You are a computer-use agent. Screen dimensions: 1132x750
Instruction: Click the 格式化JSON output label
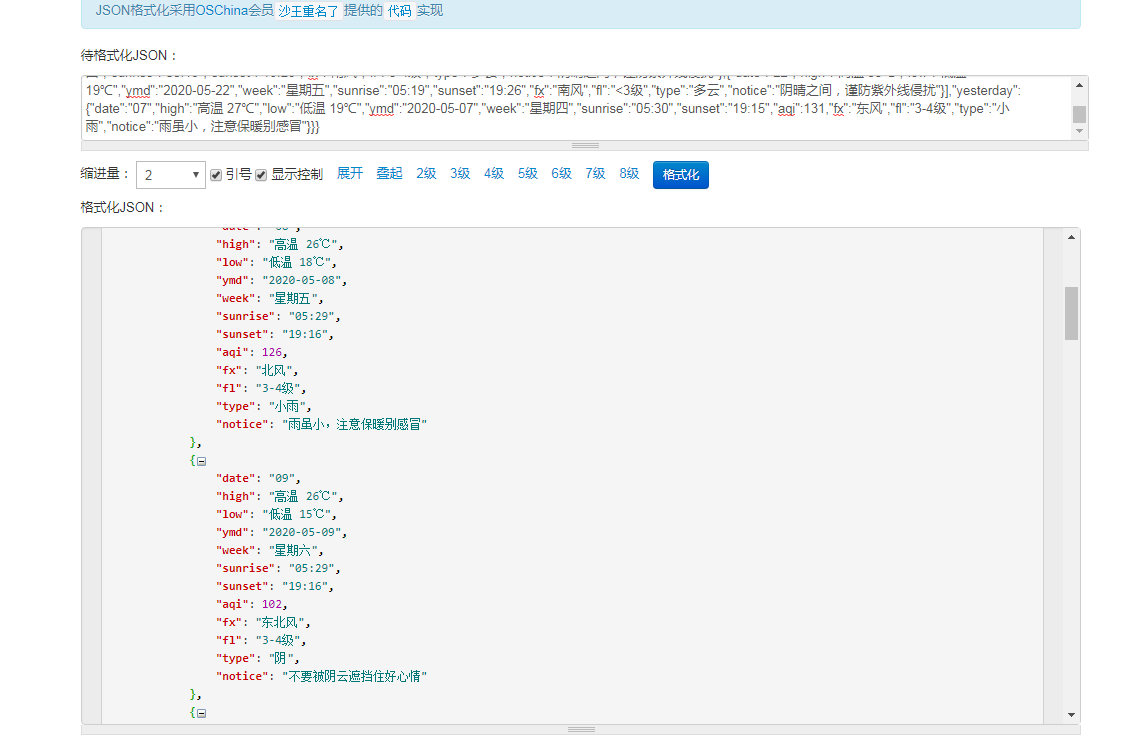(x=122, y=207)
